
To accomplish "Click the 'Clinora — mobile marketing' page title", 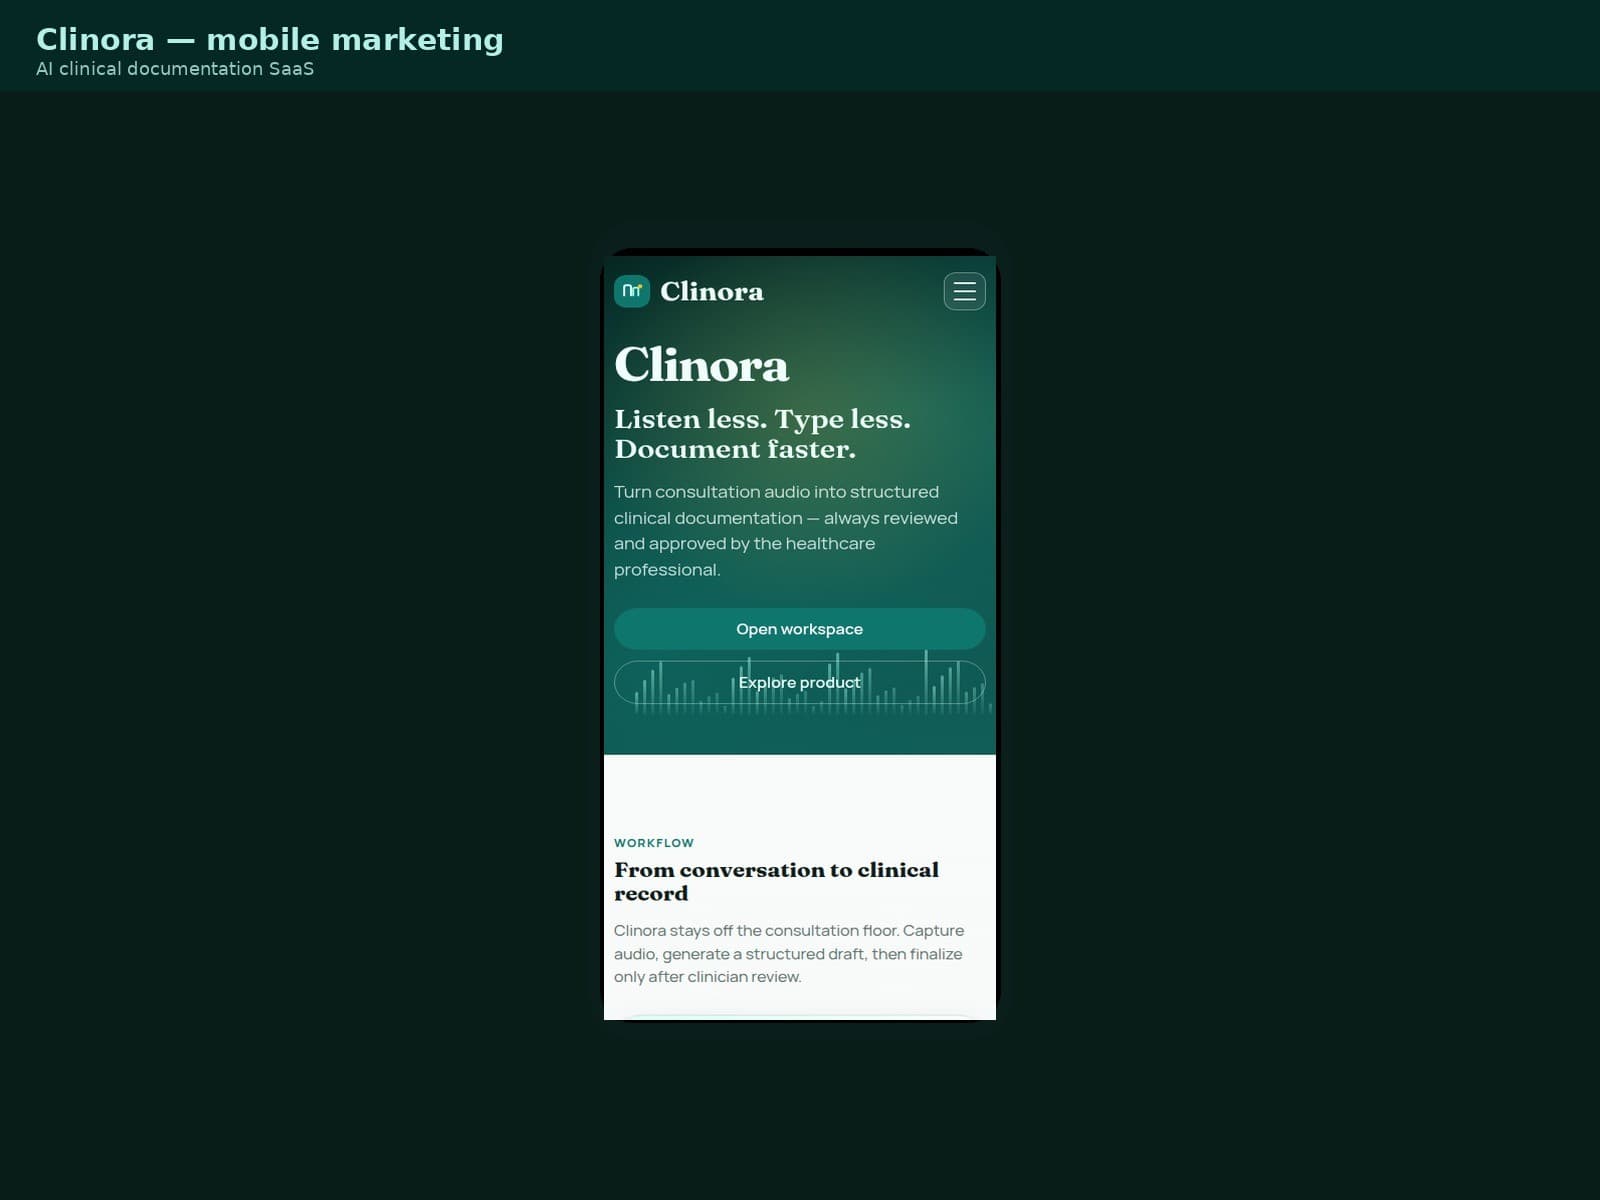I will coord(270,39).
